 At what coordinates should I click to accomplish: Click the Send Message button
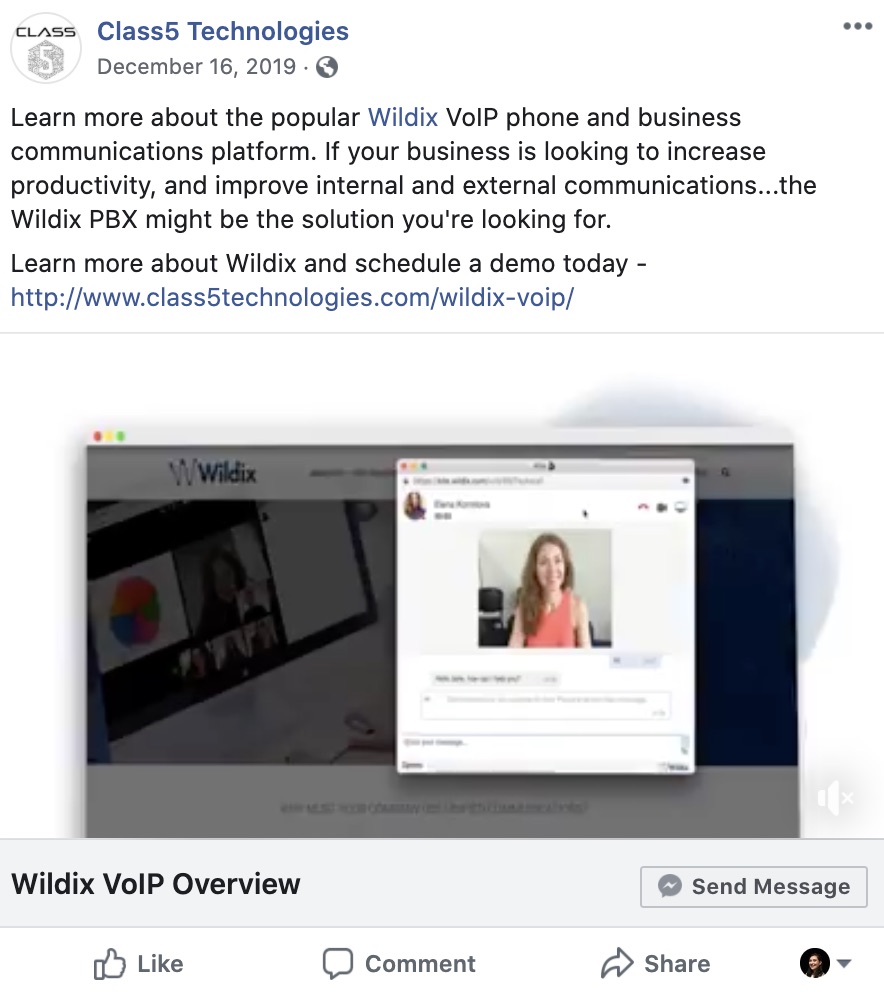(x=754, y=886)
